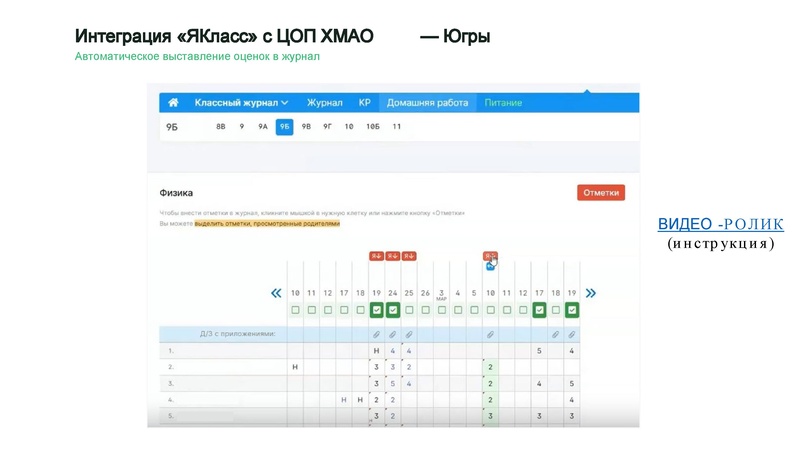The width and height of the screenshot is (800, 450).
Task: Click the Физика subject heading
Action: click(x=176, y=193)
